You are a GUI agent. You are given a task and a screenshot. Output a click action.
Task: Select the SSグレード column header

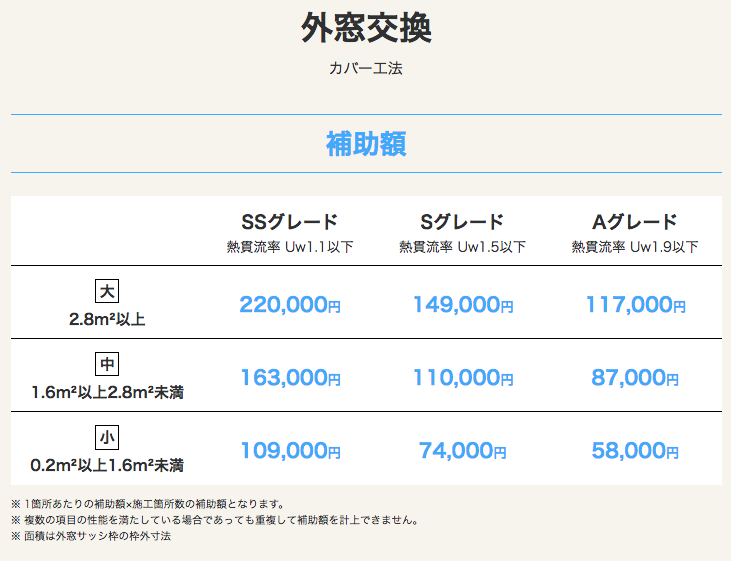290,222
